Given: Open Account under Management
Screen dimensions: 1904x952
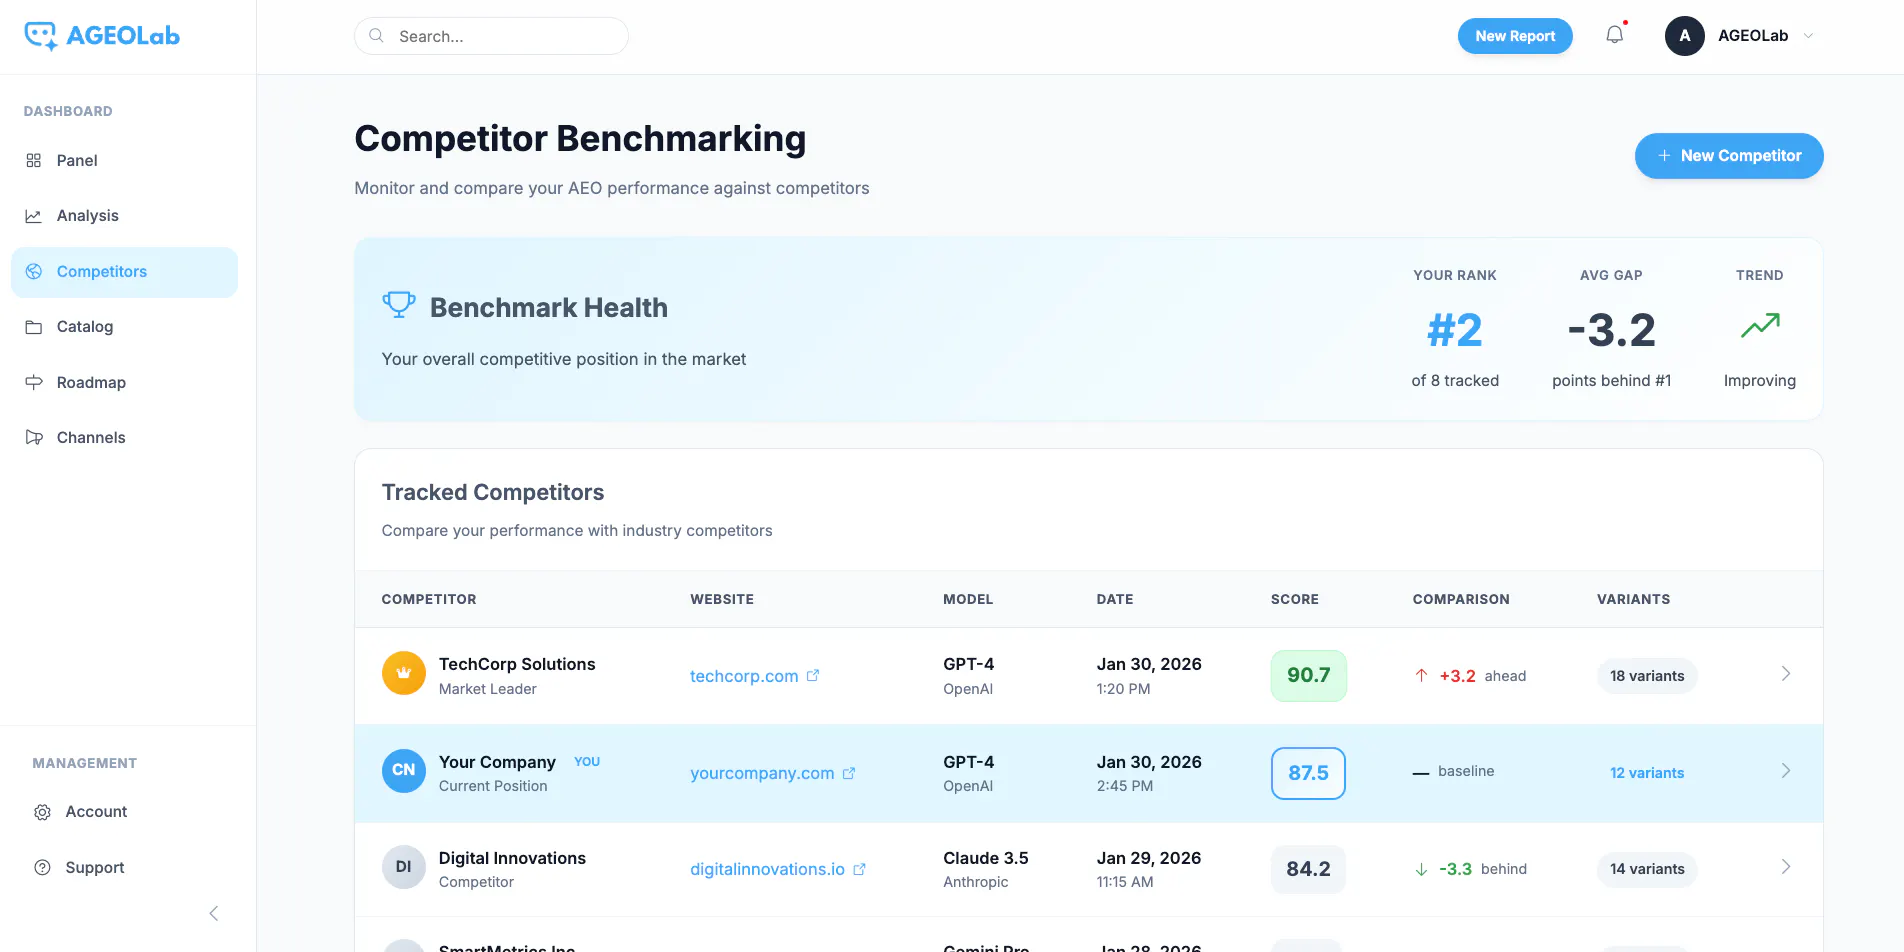Looking at the screenshot, I should pos(128,812).
